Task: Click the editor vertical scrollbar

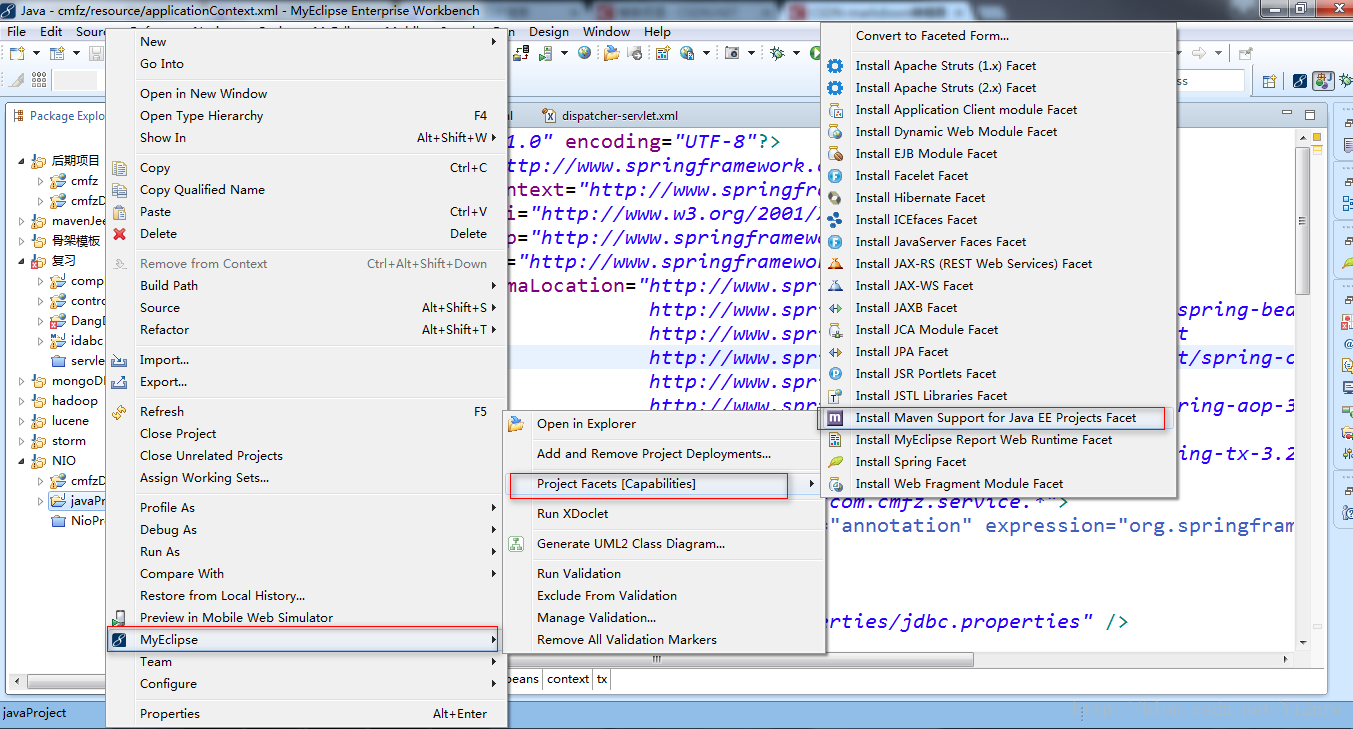Action: tap(1302, 220)
